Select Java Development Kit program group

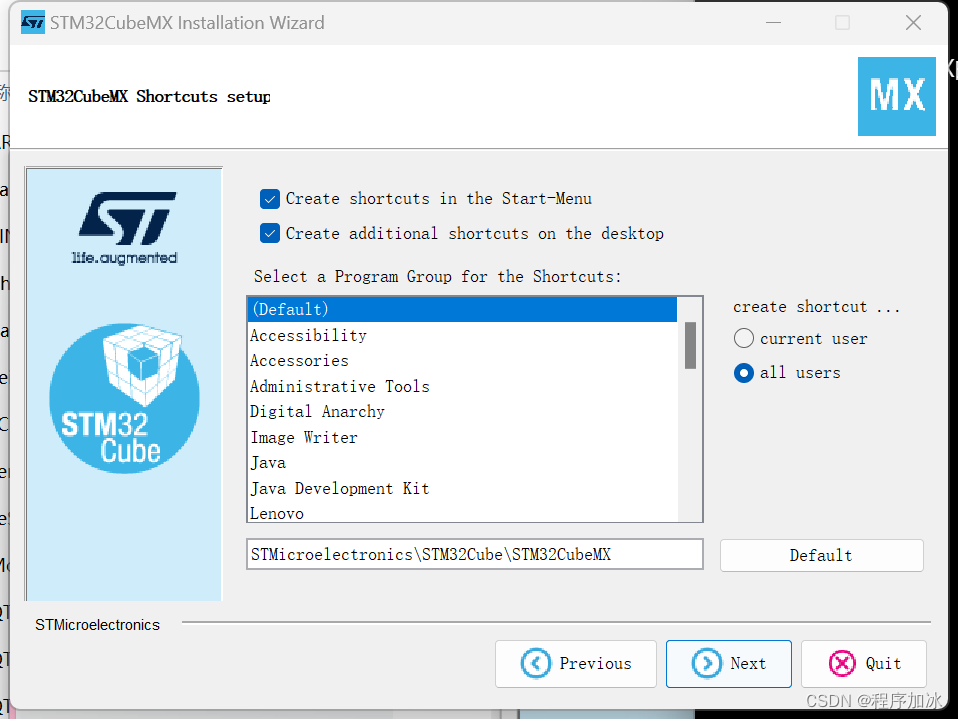(x=463, y=489)
